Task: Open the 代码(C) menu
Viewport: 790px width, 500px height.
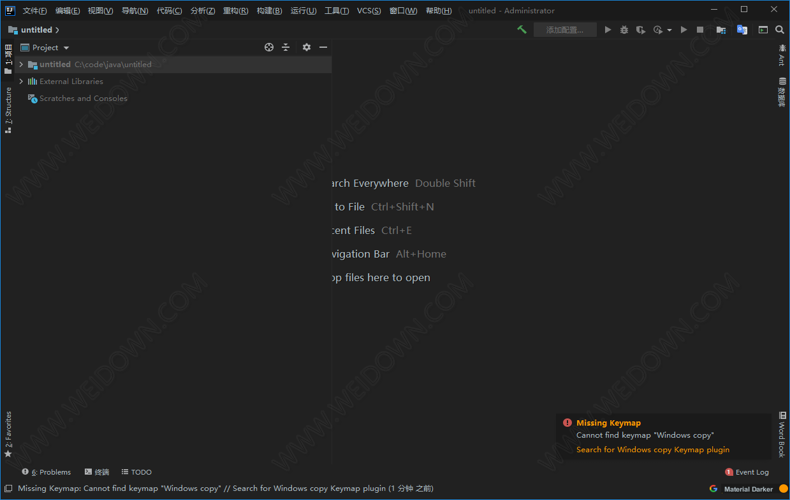Action: [x=169, y=11]
